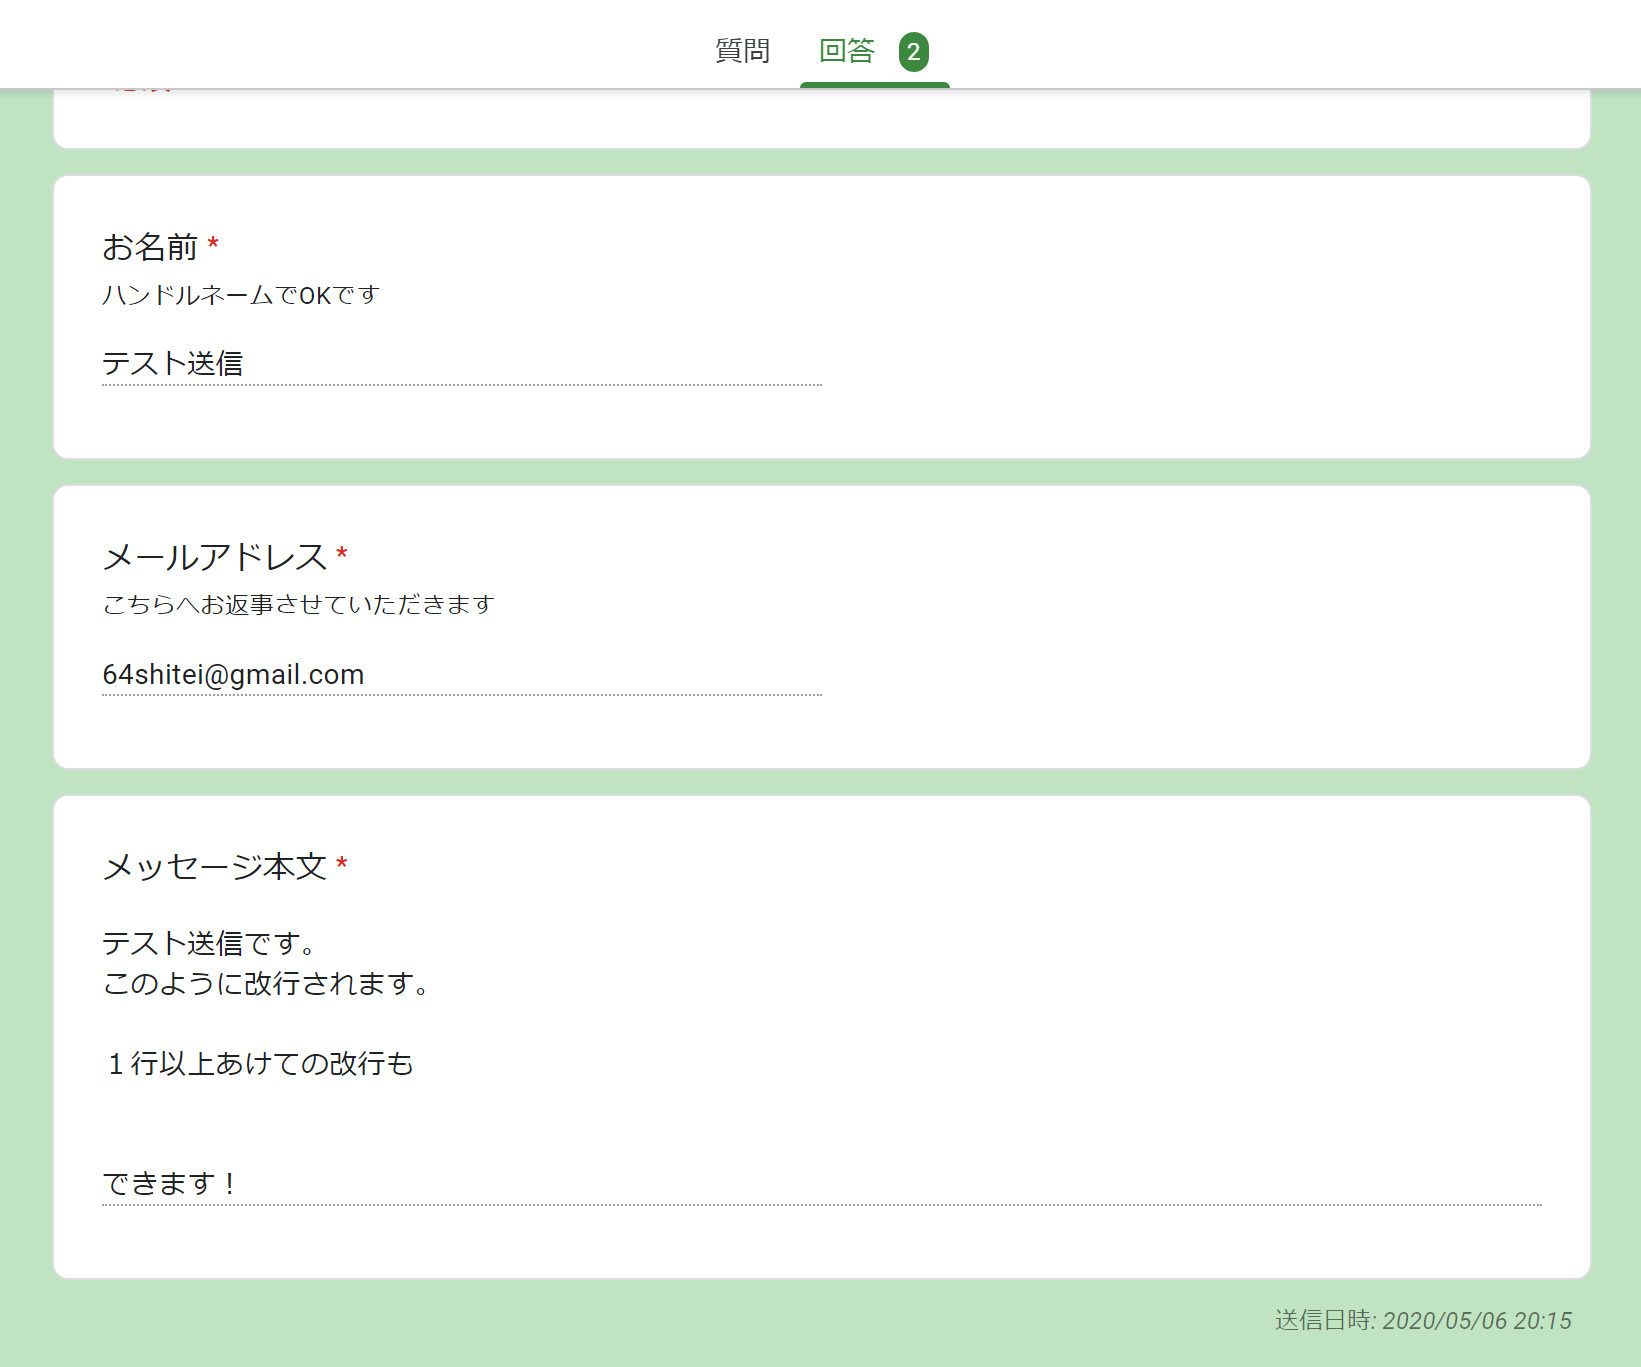
Task: Click the お名前 answer field テスト送信
Action: (x=461, y=364)
